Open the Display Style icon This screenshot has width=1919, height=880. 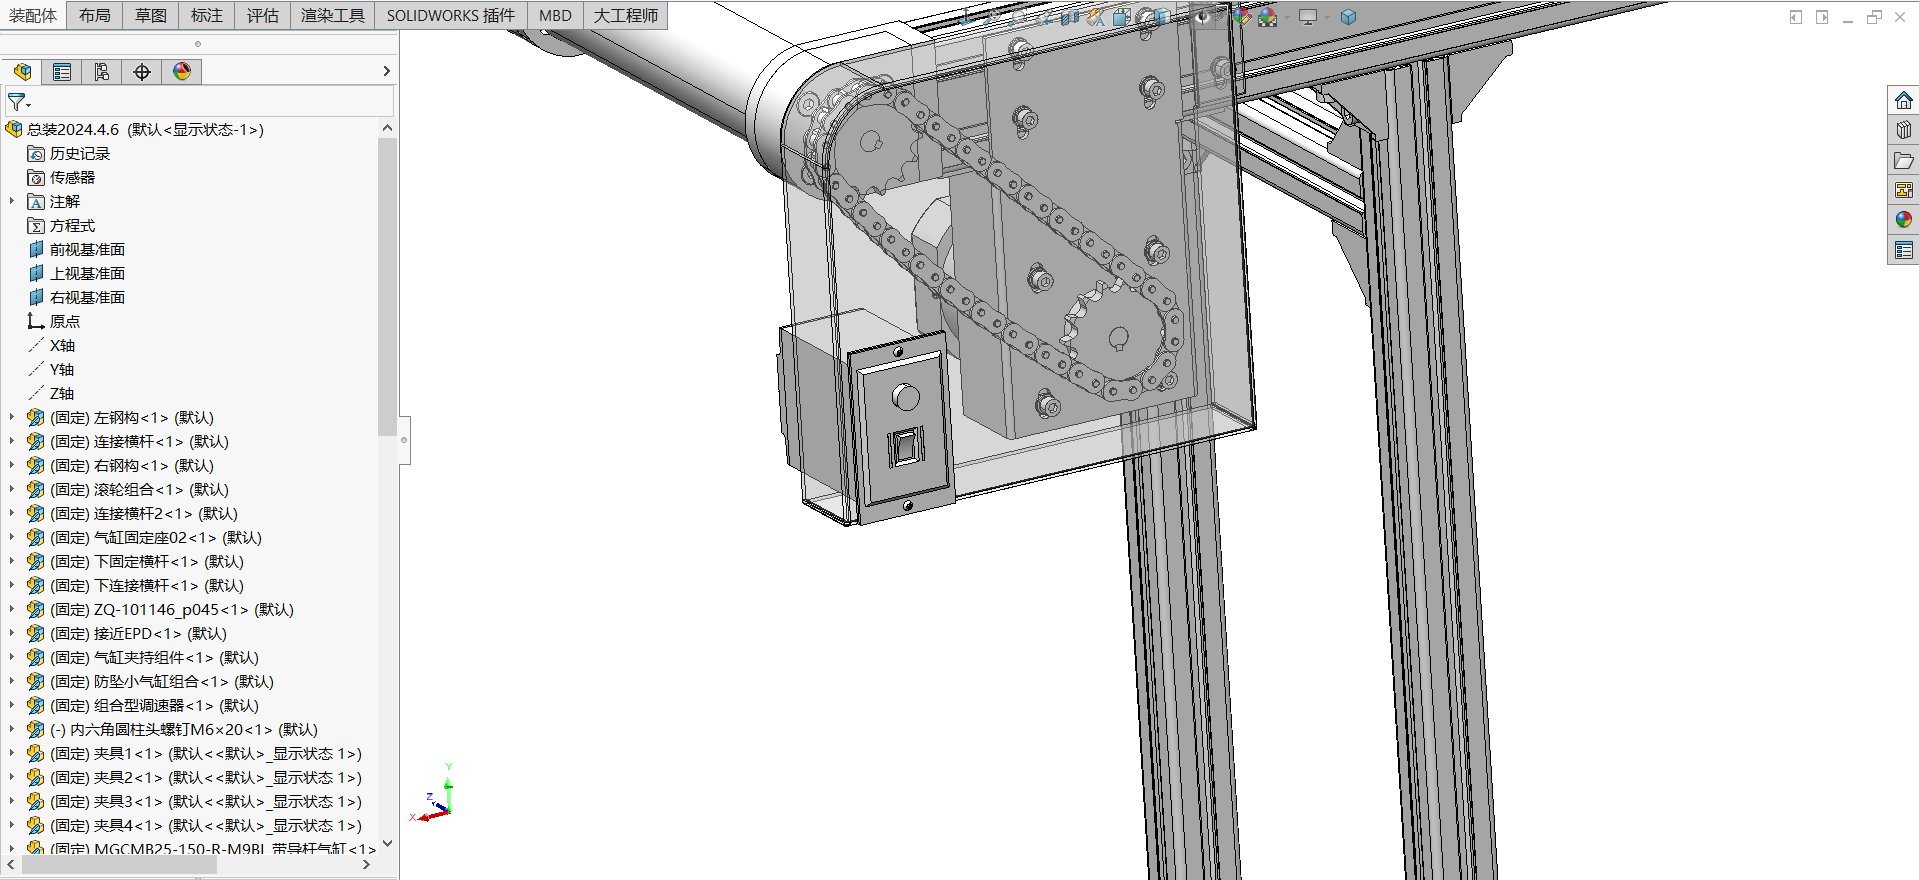1160,17
